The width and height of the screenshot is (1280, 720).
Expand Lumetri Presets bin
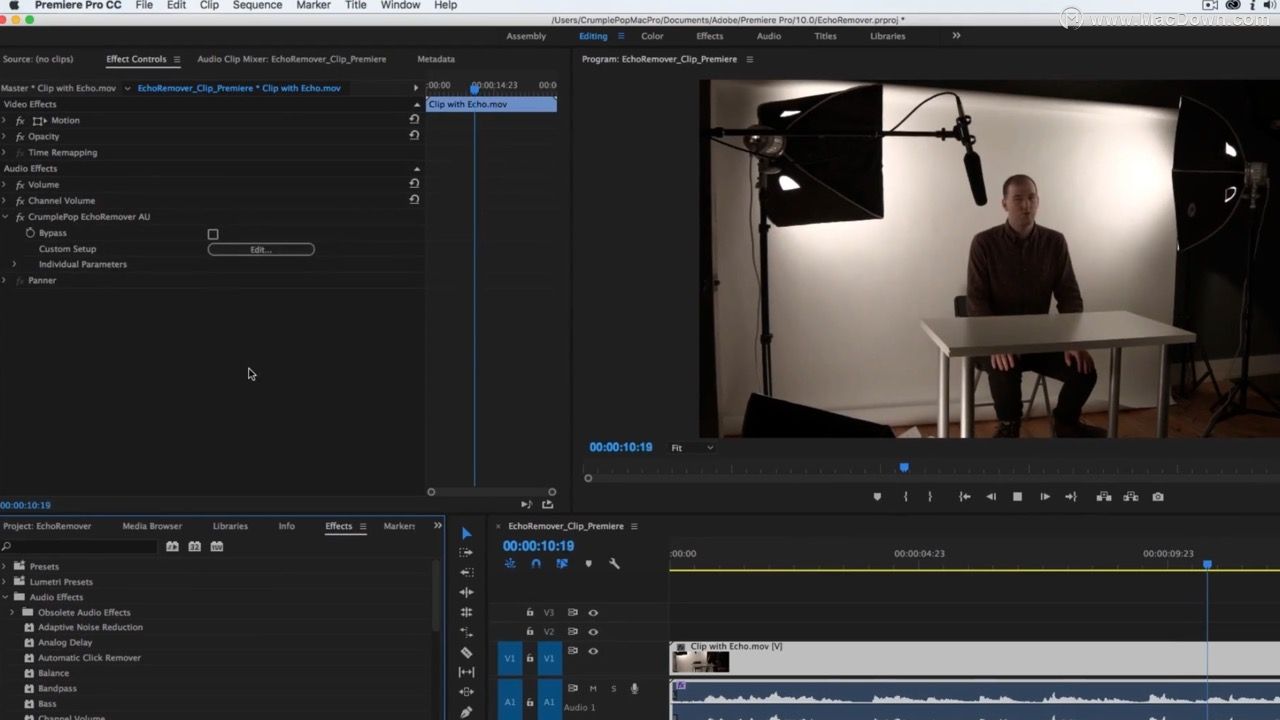5,582
